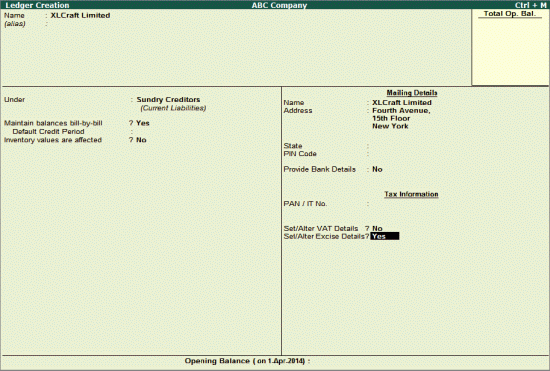Click Ctrl + M in title bar
550x371 pixels.
(x=530, y=5)
